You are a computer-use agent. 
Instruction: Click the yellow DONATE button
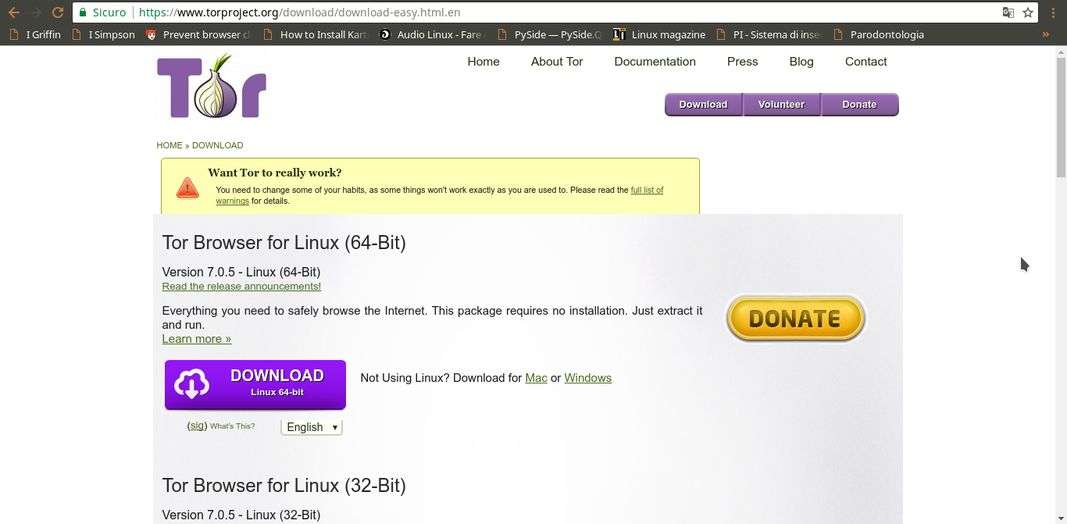795,318
